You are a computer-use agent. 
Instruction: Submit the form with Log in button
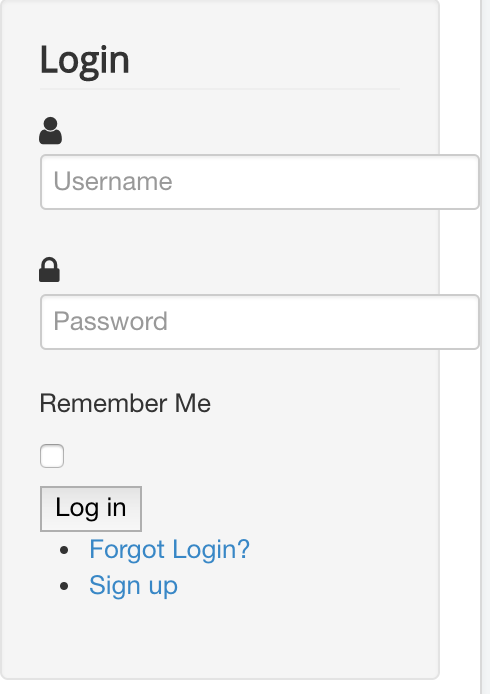(x=91, y=509)
